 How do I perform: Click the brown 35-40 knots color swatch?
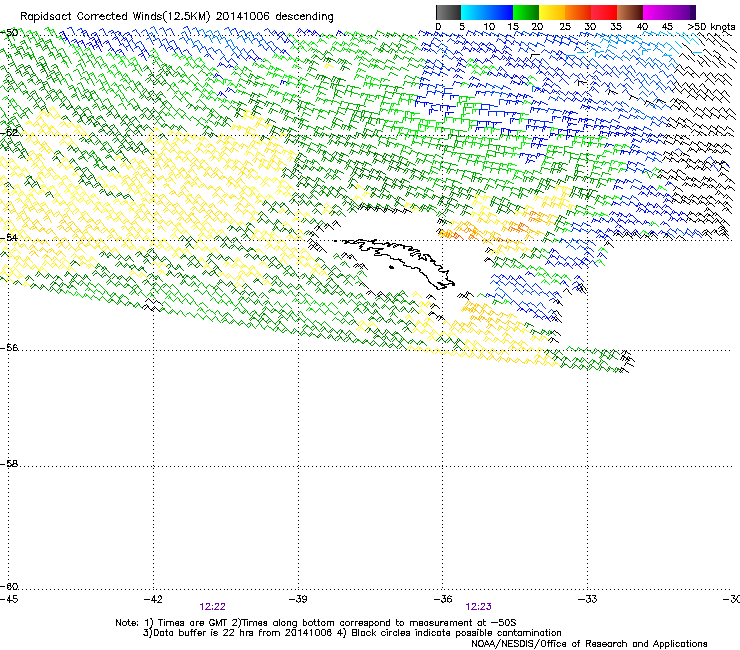[x=630, y=12]
